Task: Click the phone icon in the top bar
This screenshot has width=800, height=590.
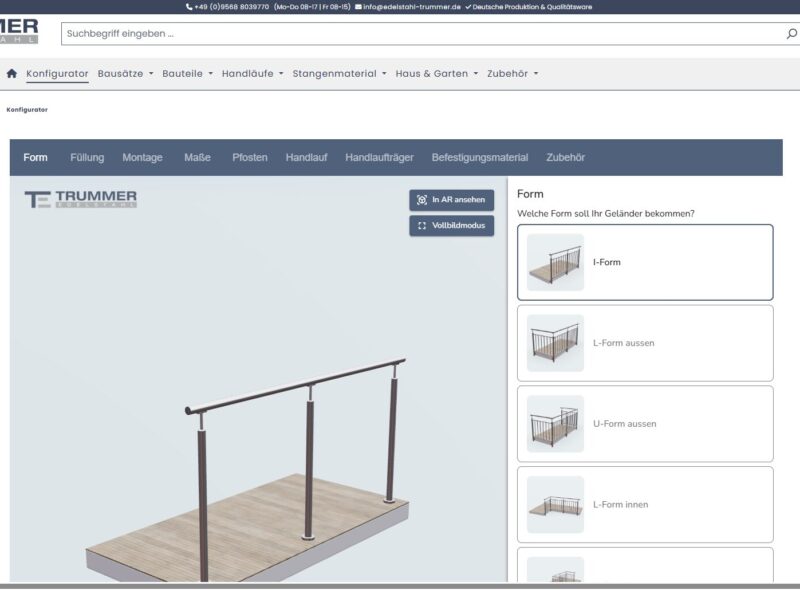Action: [x=191, y=6]
